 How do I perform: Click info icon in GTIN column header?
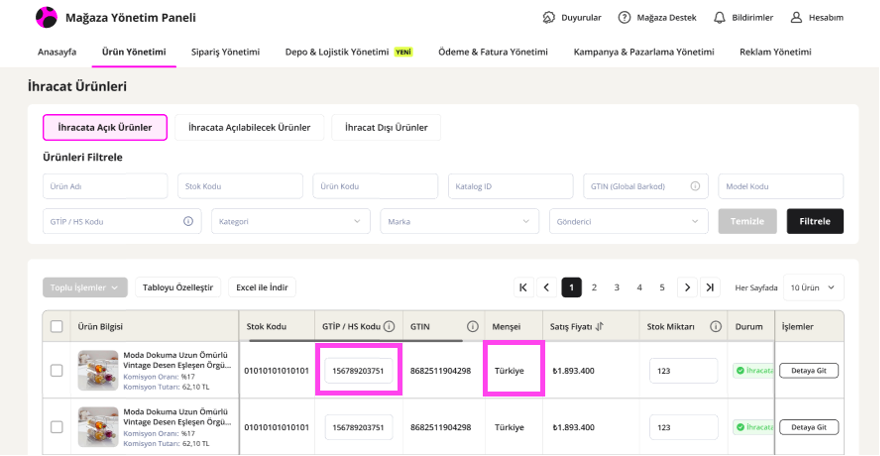click(473, 326)
